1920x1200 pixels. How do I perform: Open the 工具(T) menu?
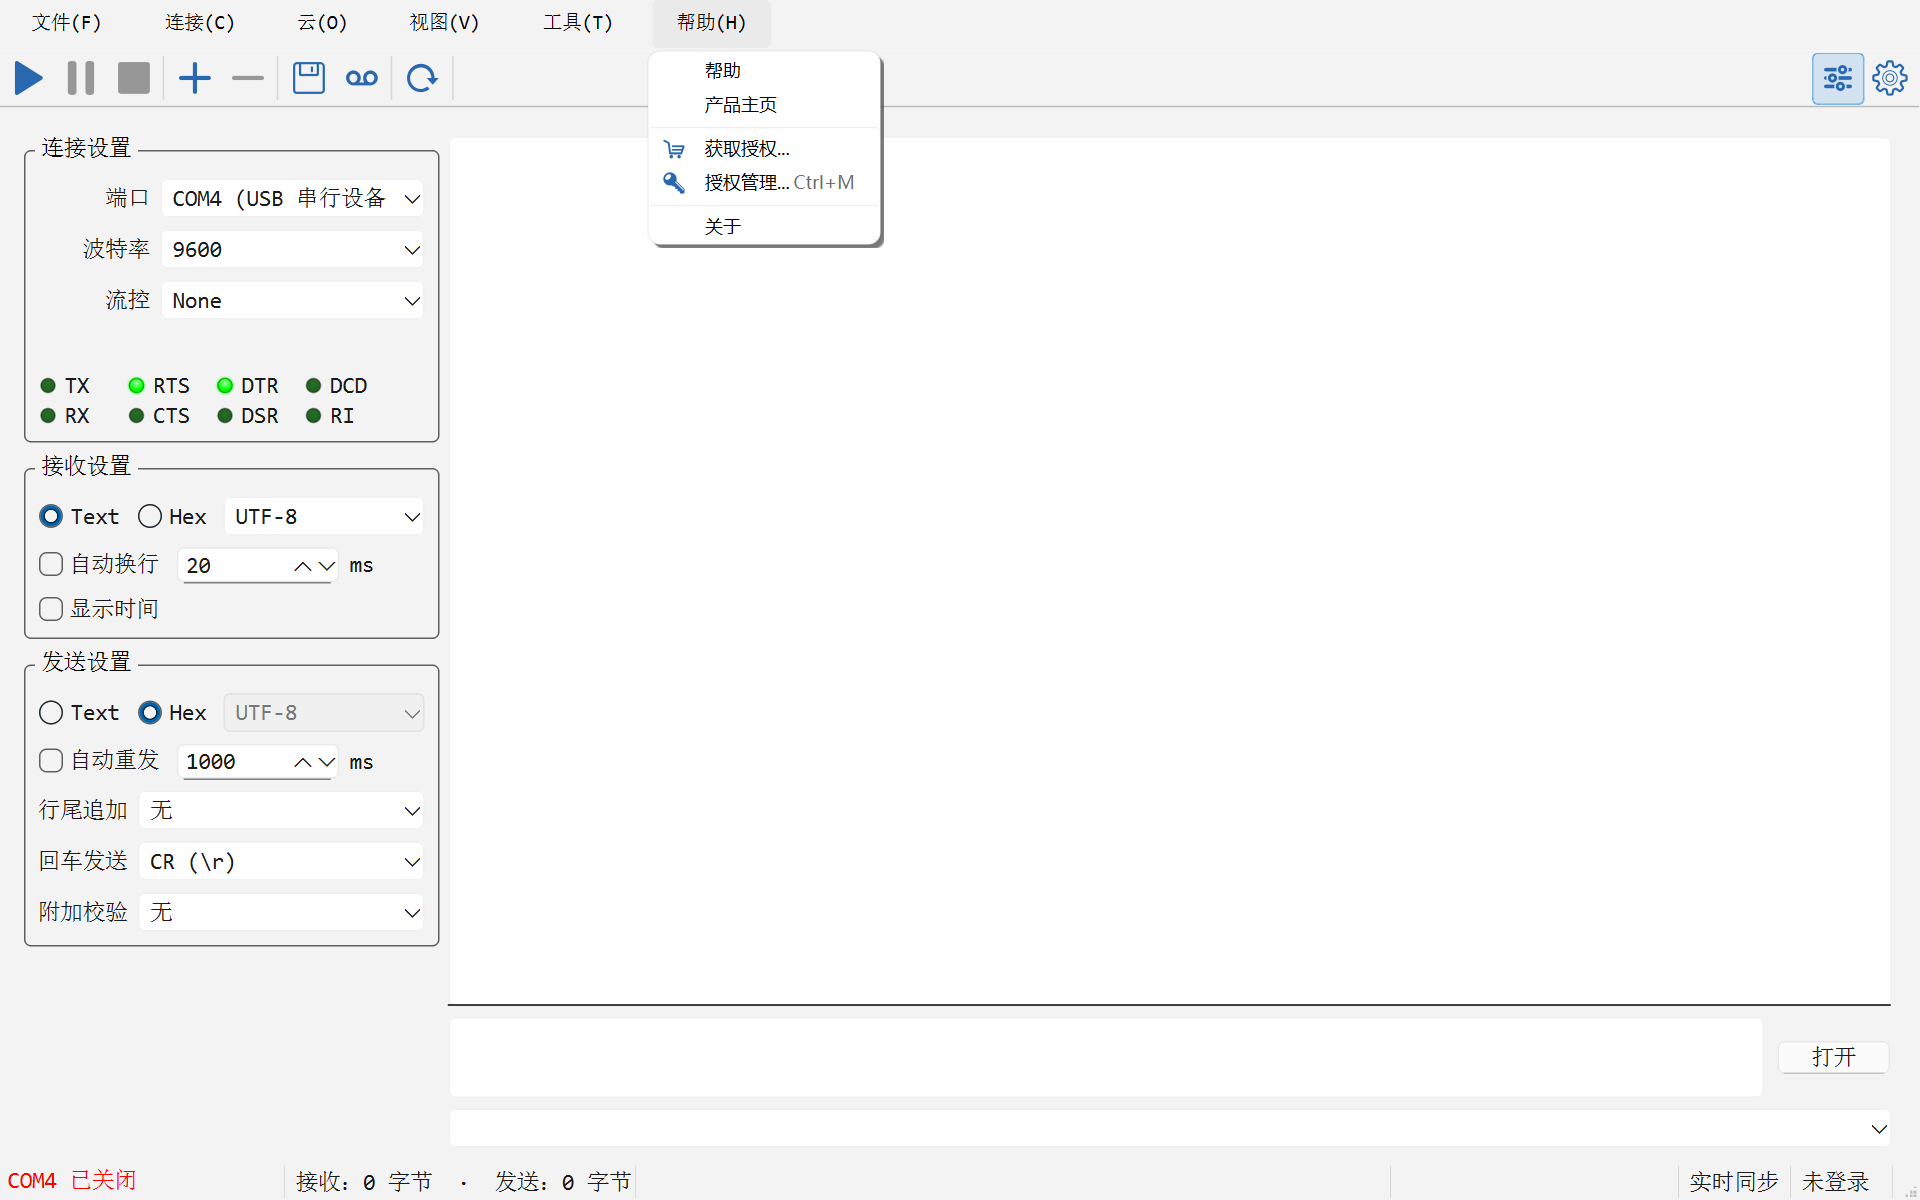click(577, 23)
